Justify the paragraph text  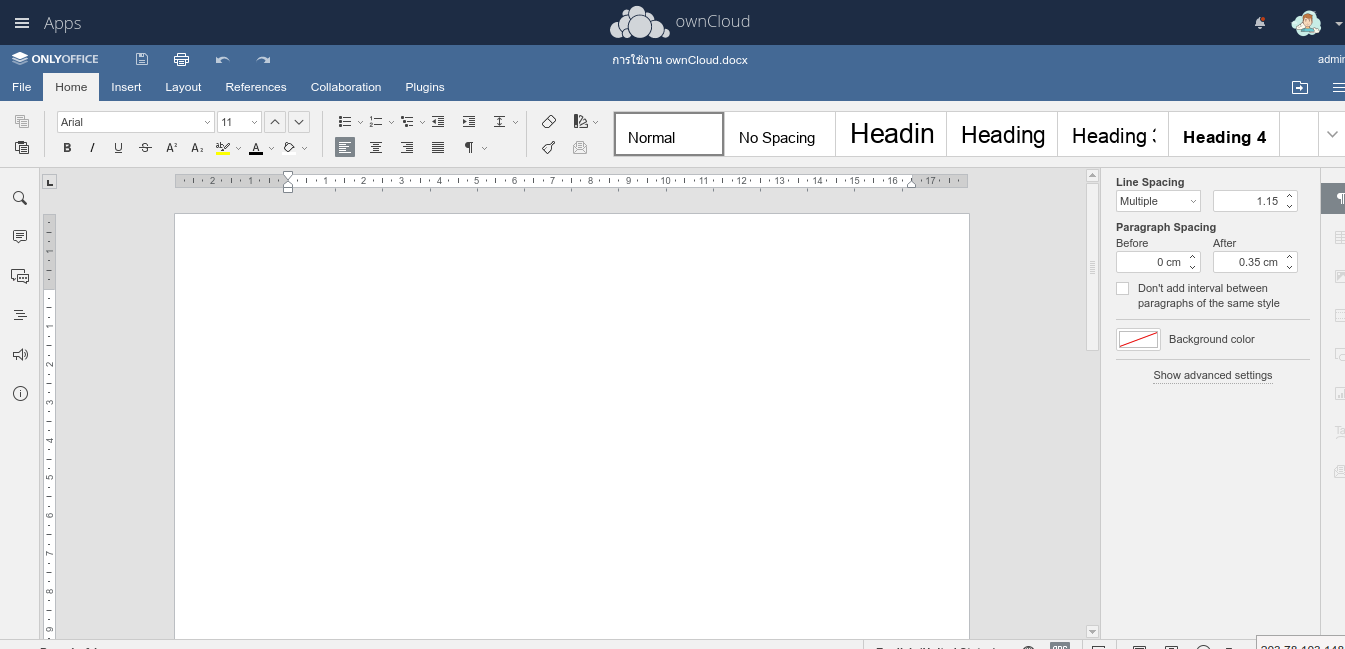click(x=438, y=148)
